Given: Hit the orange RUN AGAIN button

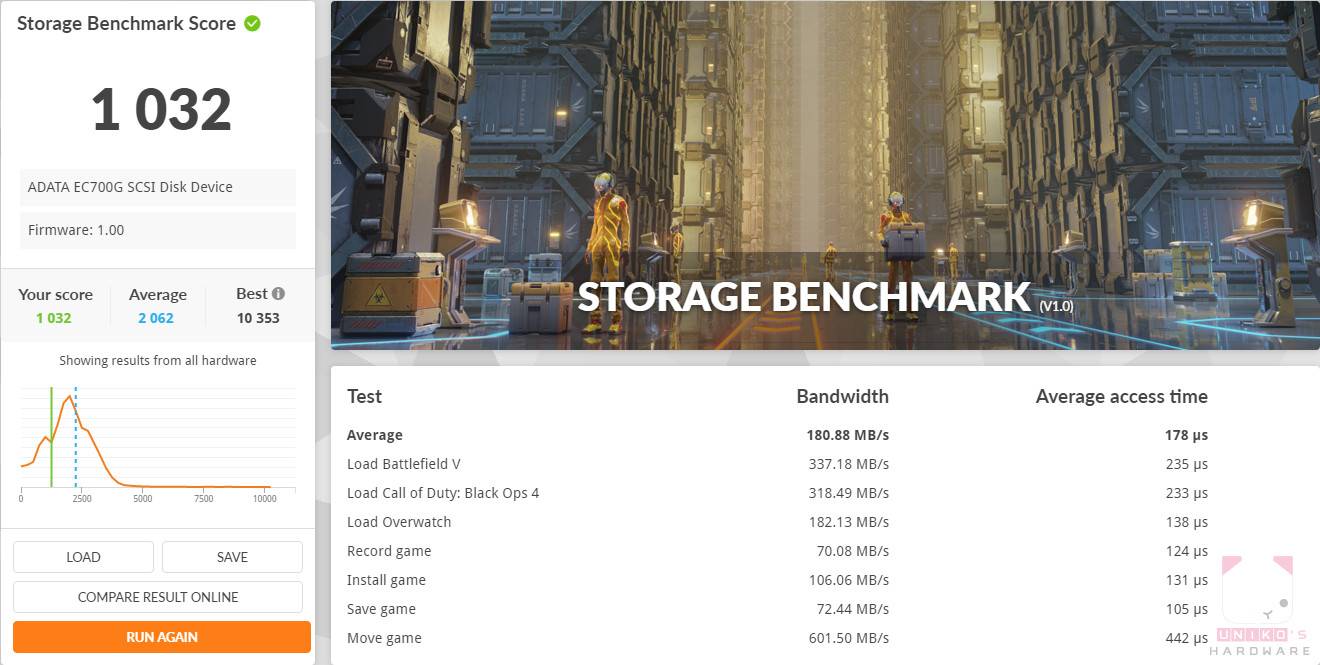Looking at the screenshot, I should [x=162, y=637].
